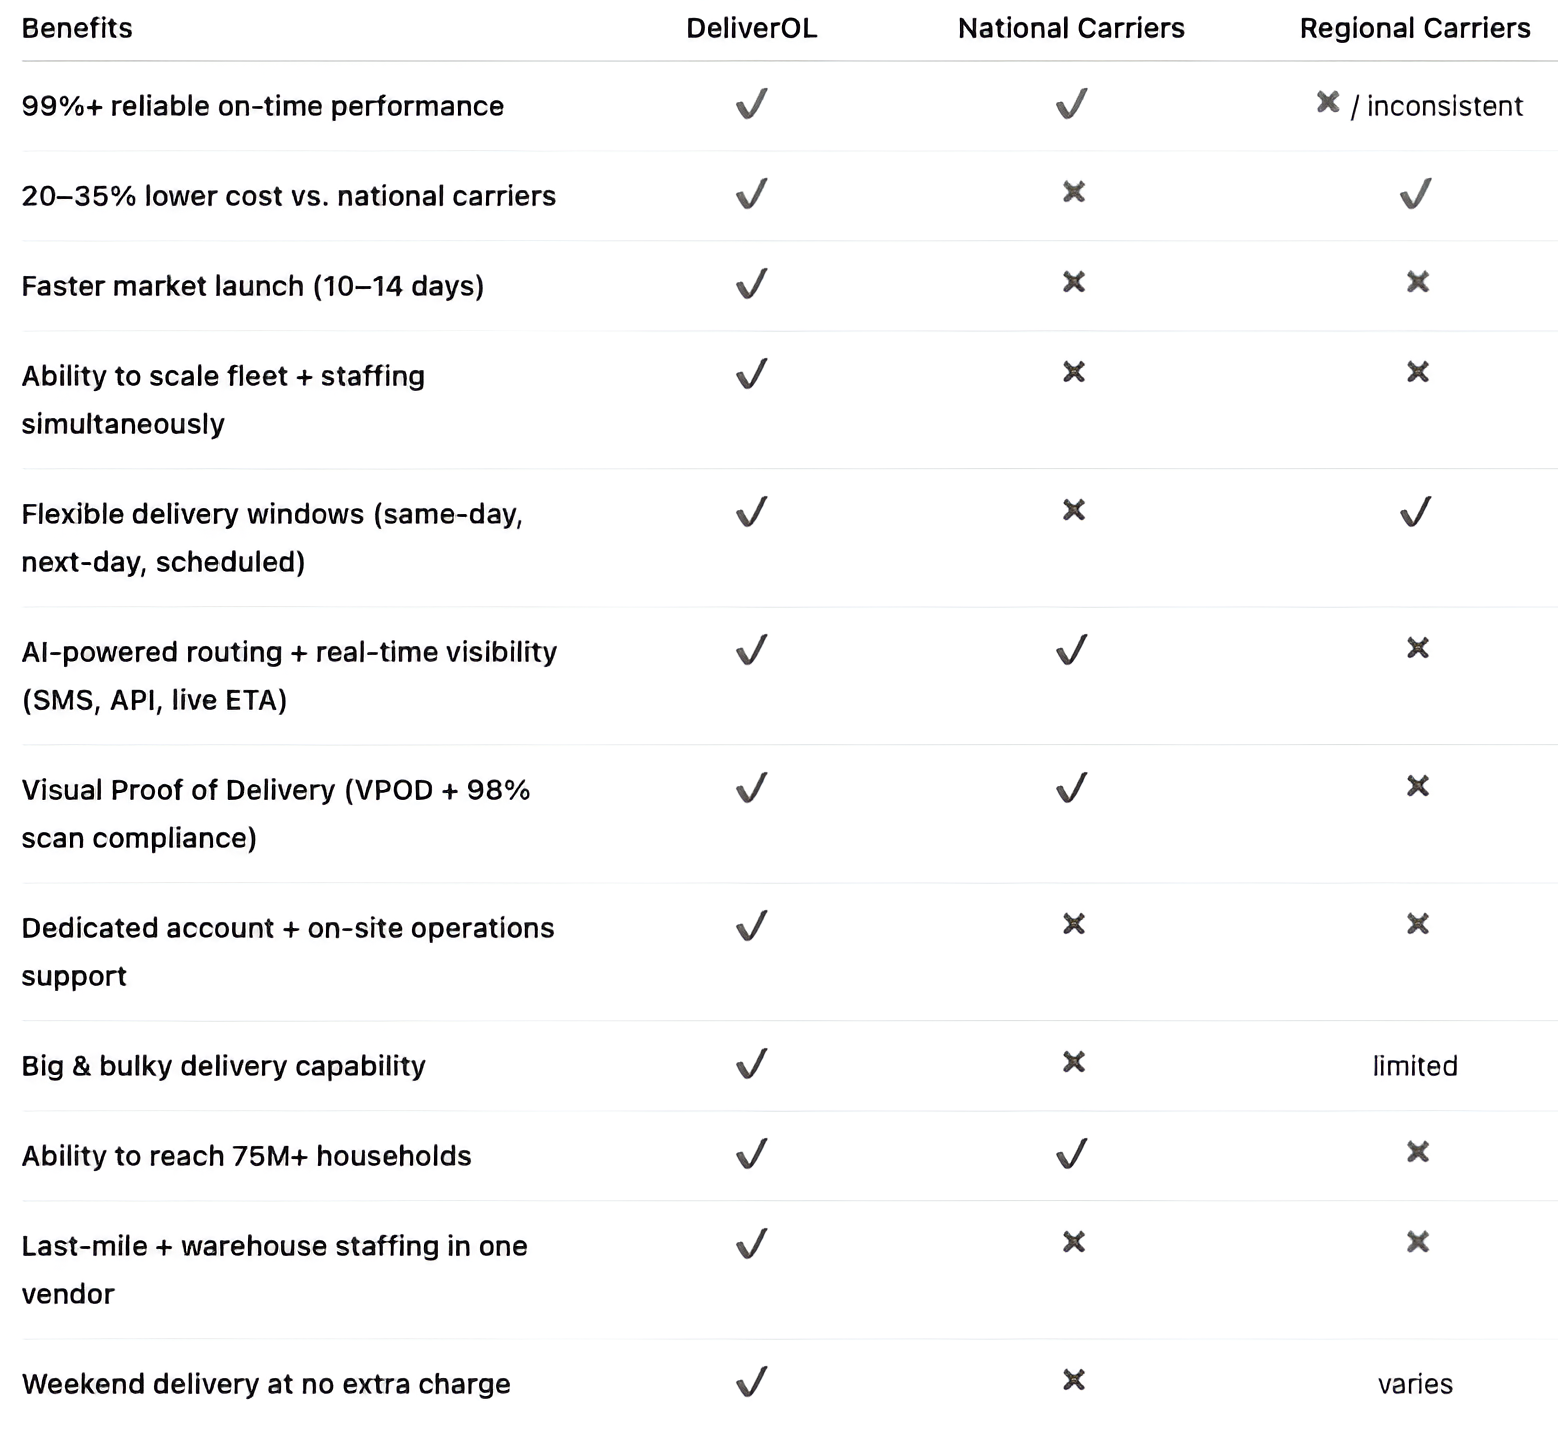Click the "limited" text in Regional Carriers column
This screenshot has height=1442, width=1558.
click(1414, 1066)
